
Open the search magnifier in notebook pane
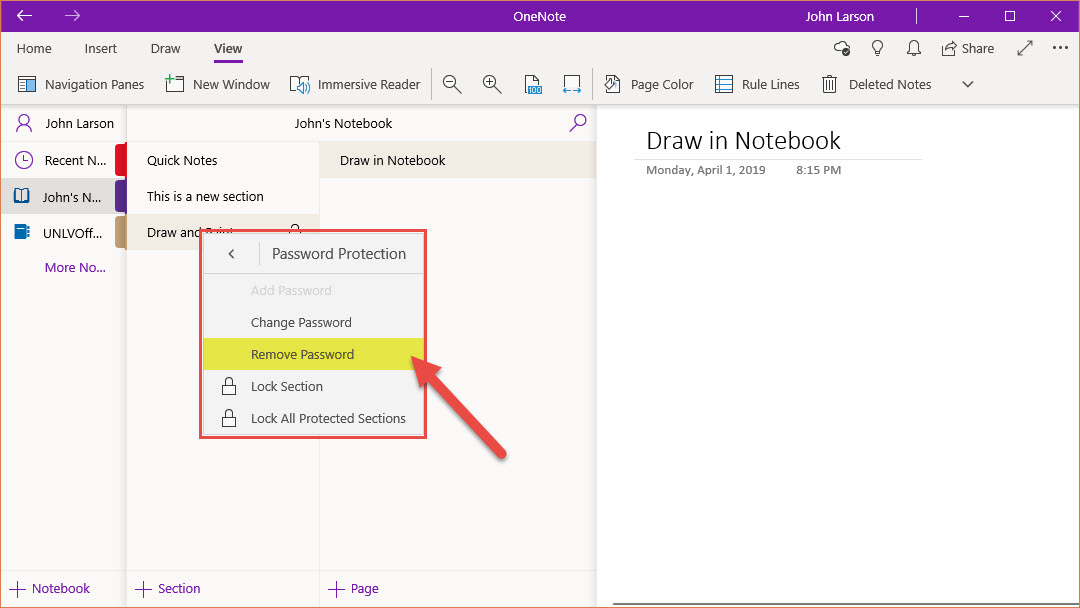click(x=577, y=123)
